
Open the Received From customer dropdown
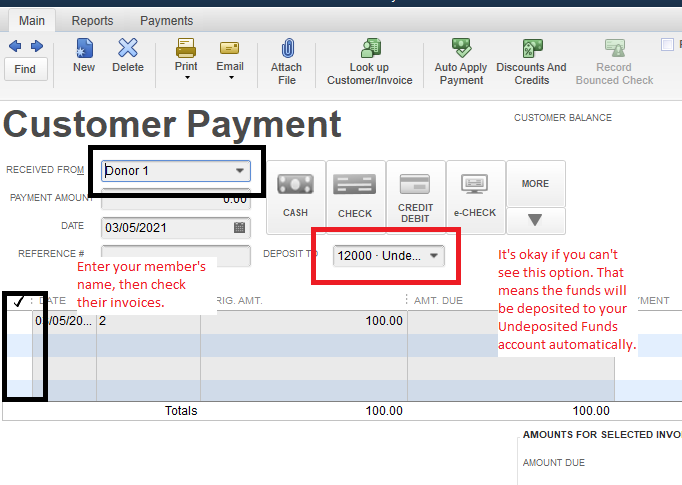click(240, 171)
